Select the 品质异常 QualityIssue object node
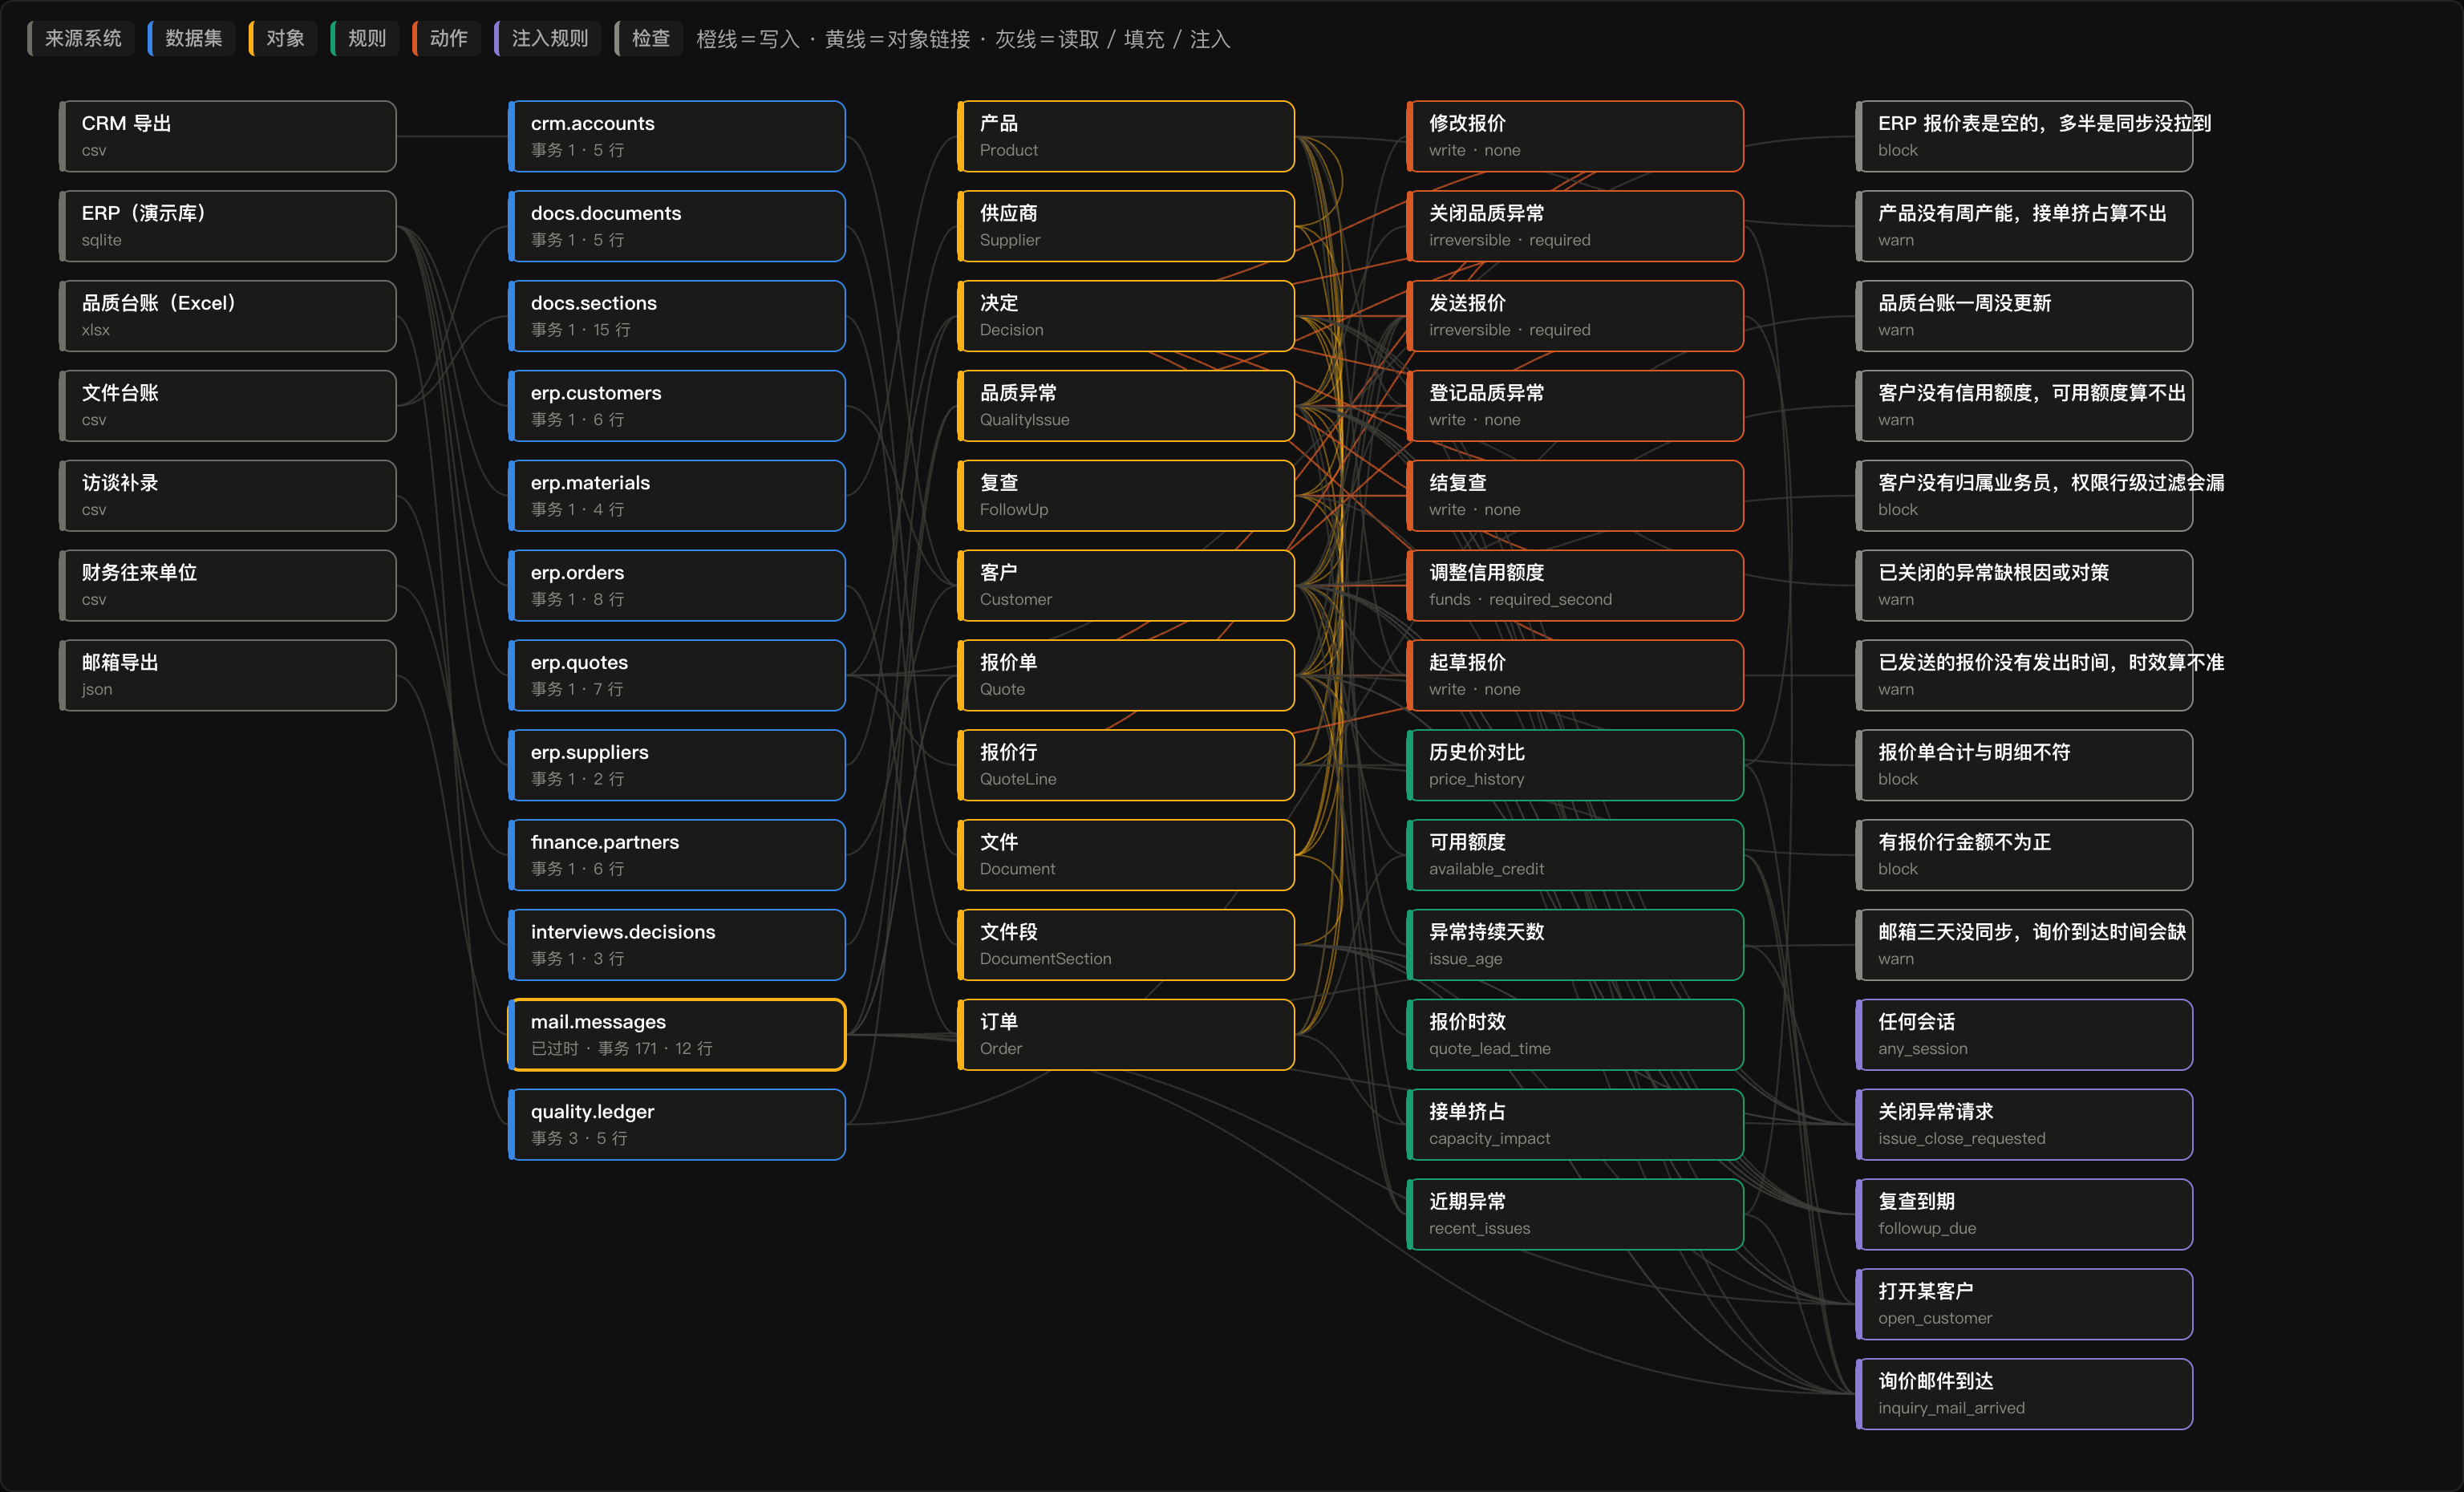Image resolution: width=2464 pixels, height=1492 pixels. click(x=1126, y=406)
